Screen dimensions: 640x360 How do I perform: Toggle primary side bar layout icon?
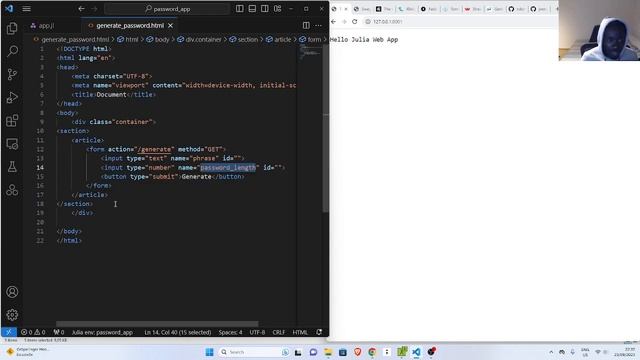[x=240, y=9]
